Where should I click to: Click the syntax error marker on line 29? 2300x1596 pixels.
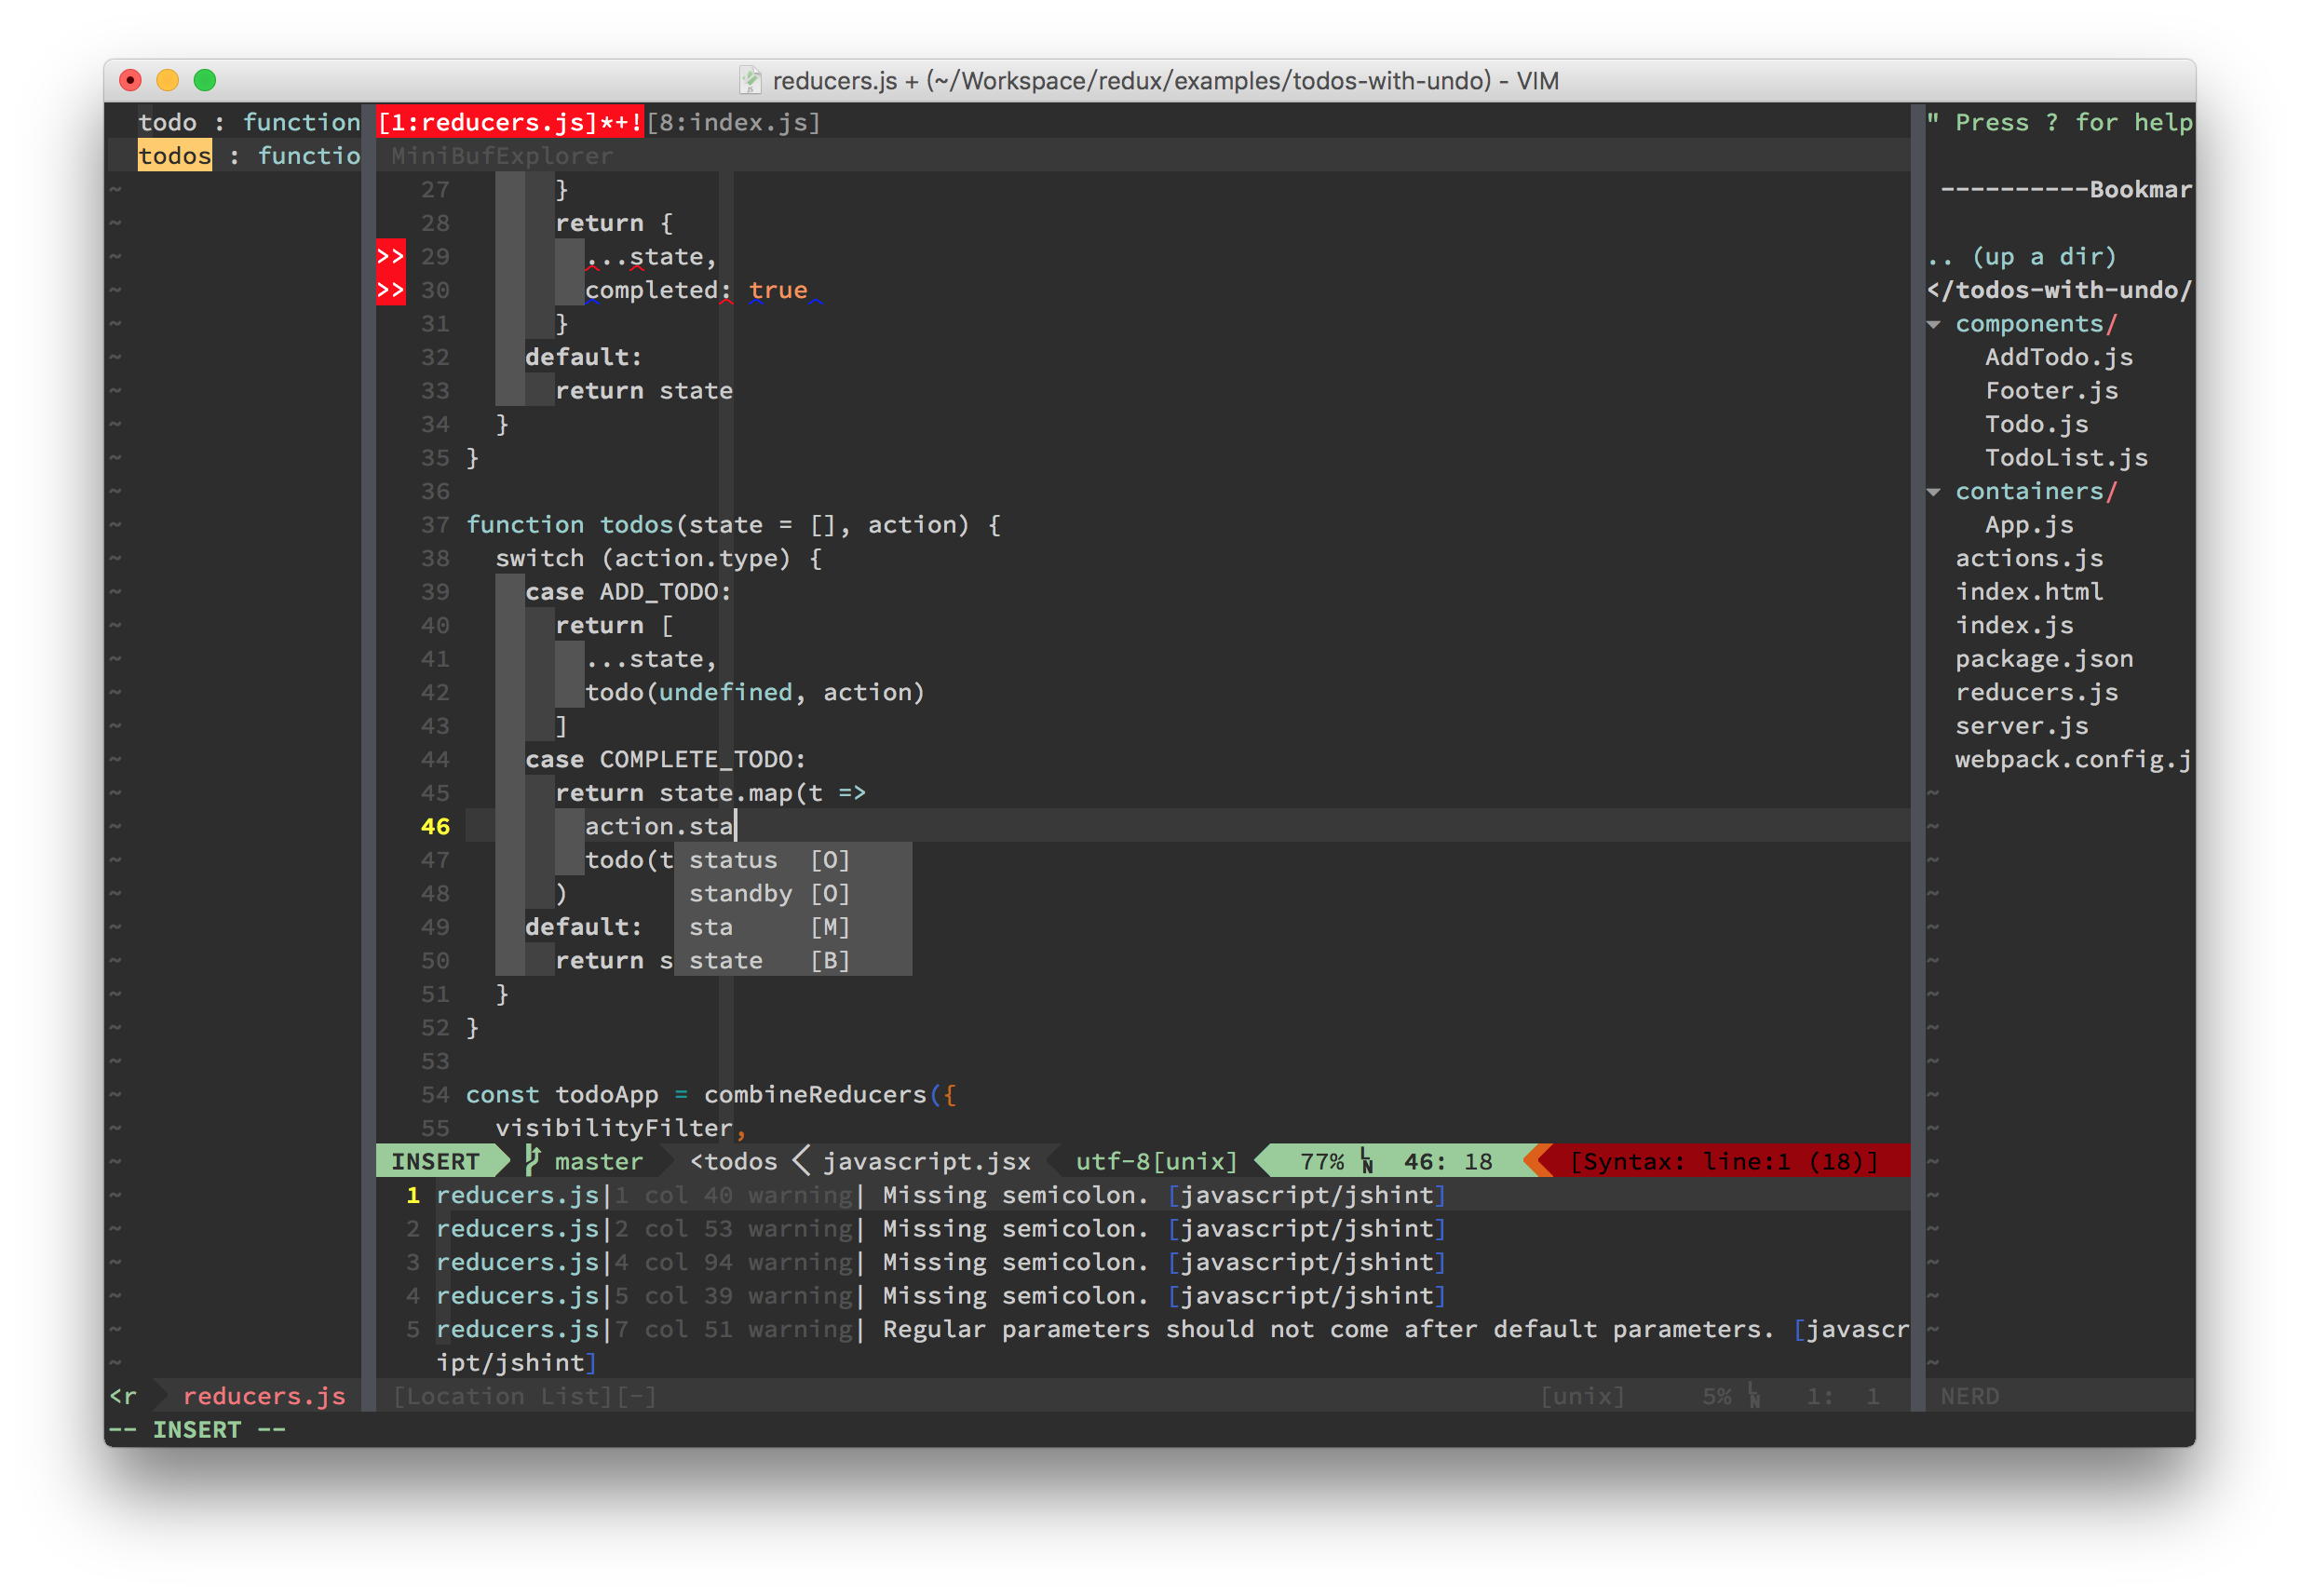[x=390, y=256]
